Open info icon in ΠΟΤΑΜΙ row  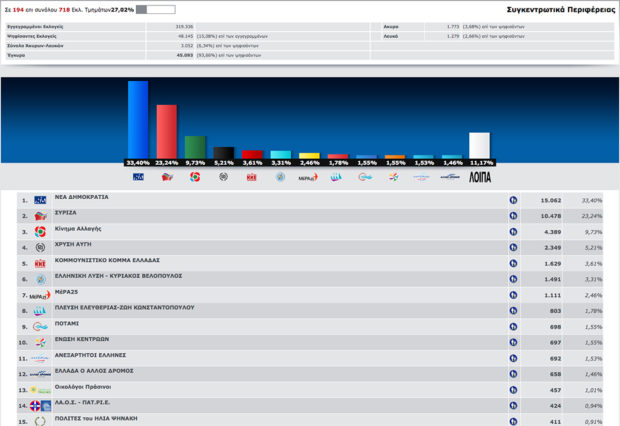tap(513, 327)
